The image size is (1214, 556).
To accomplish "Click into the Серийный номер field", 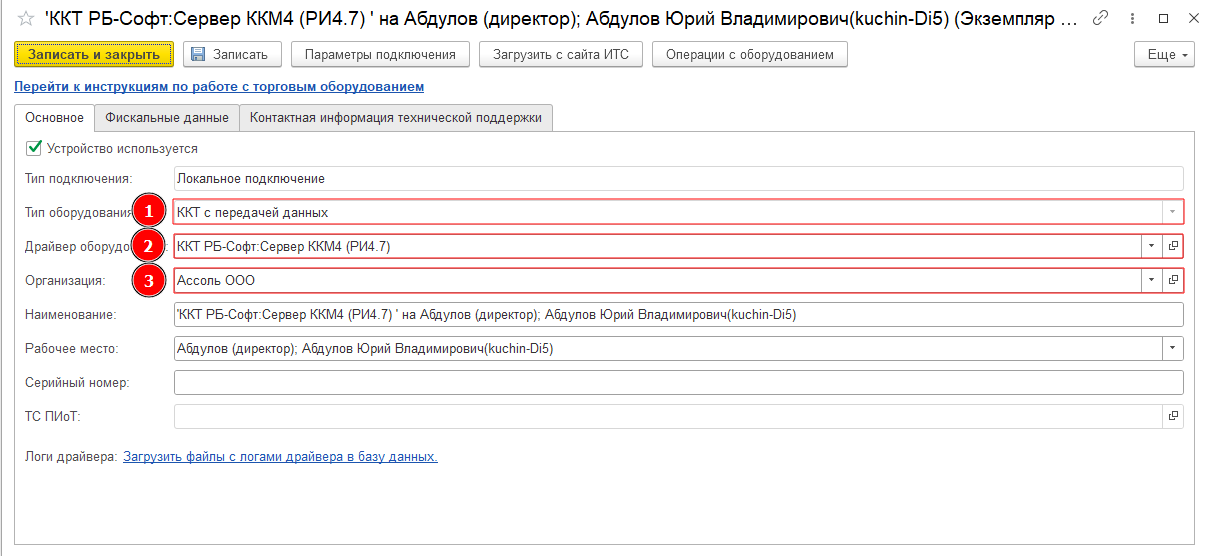I will [x=678, y=382].
